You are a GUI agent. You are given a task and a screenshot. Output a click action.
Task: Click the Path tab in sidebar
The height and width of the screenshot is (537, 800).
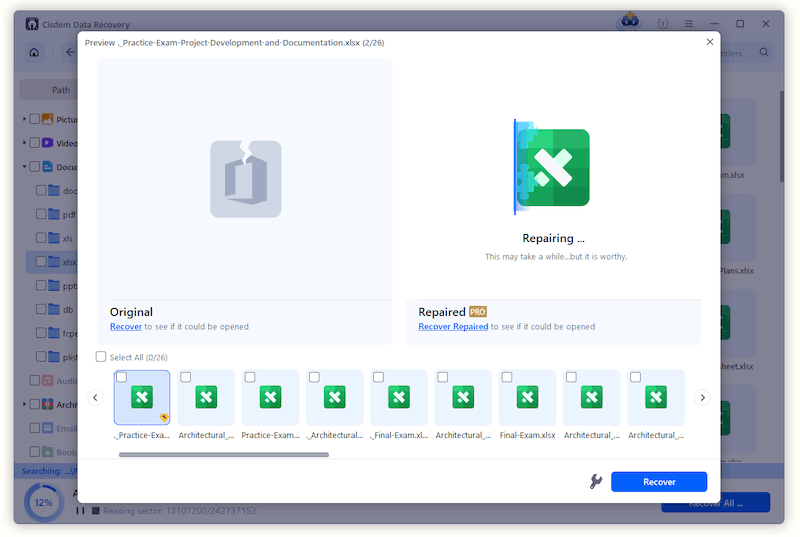[61, 90]
